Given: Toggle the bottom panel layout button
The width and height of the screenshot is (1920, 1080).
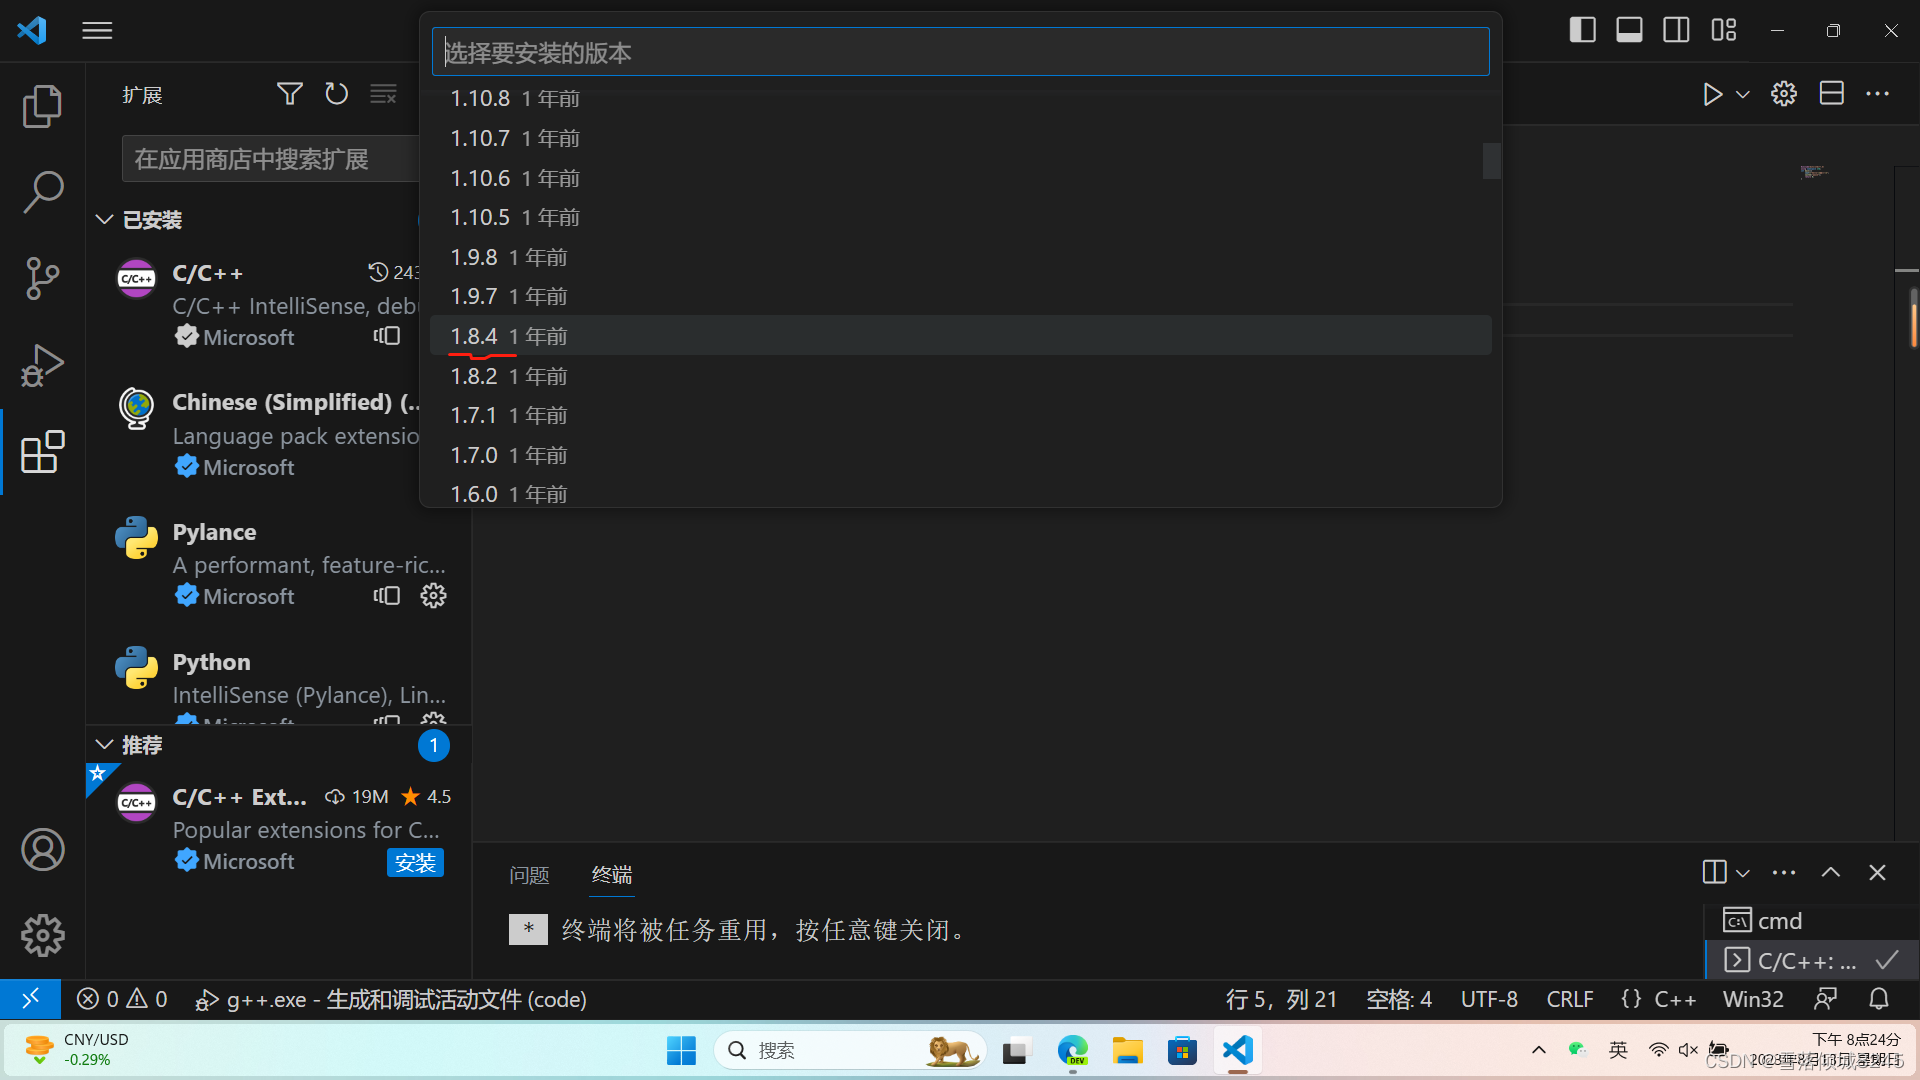Looking at the screenshot, I should [x=1629, y=30].
